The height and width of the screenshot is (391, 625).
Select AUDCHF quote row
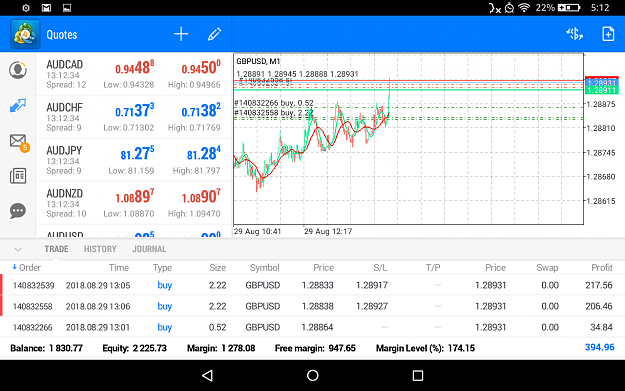point(134,117)
